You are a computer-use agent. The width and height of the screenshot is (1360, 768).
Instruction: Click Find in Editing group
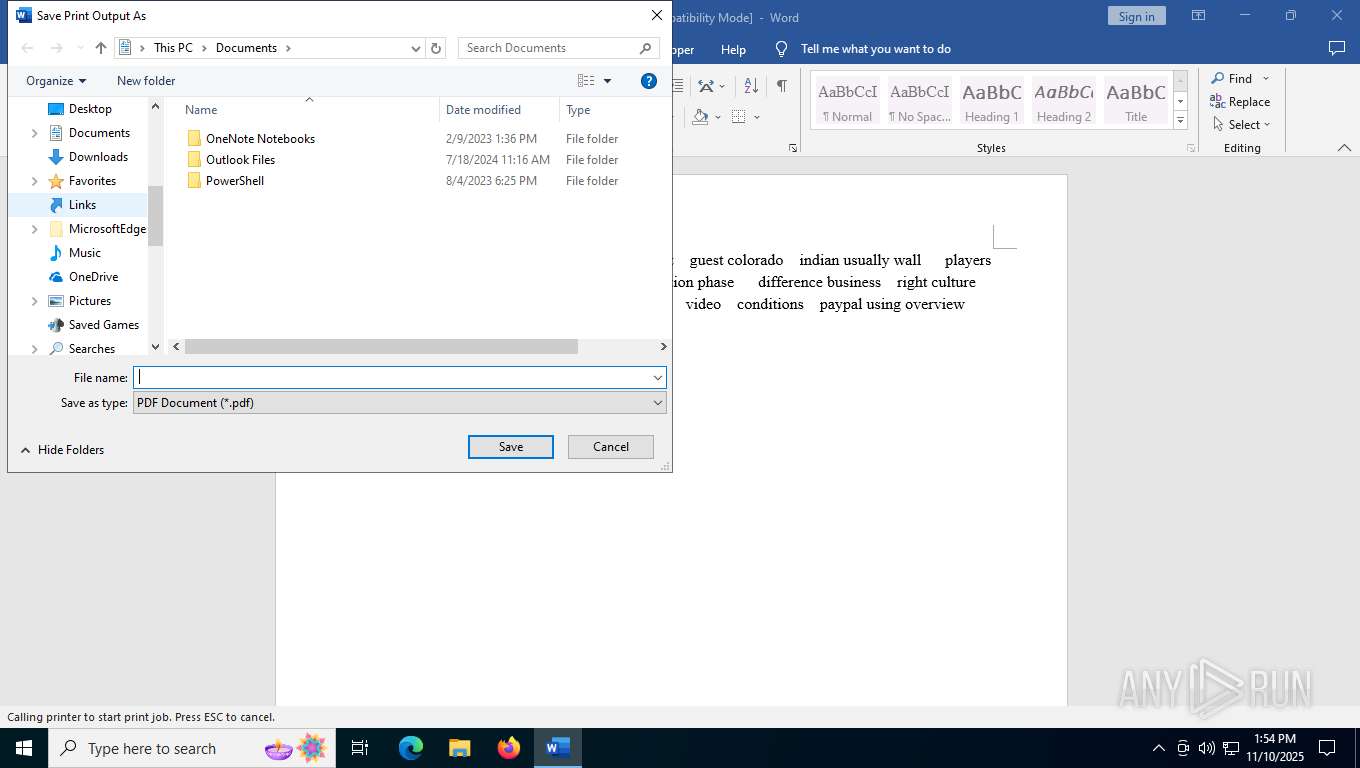click(1232, 78)
